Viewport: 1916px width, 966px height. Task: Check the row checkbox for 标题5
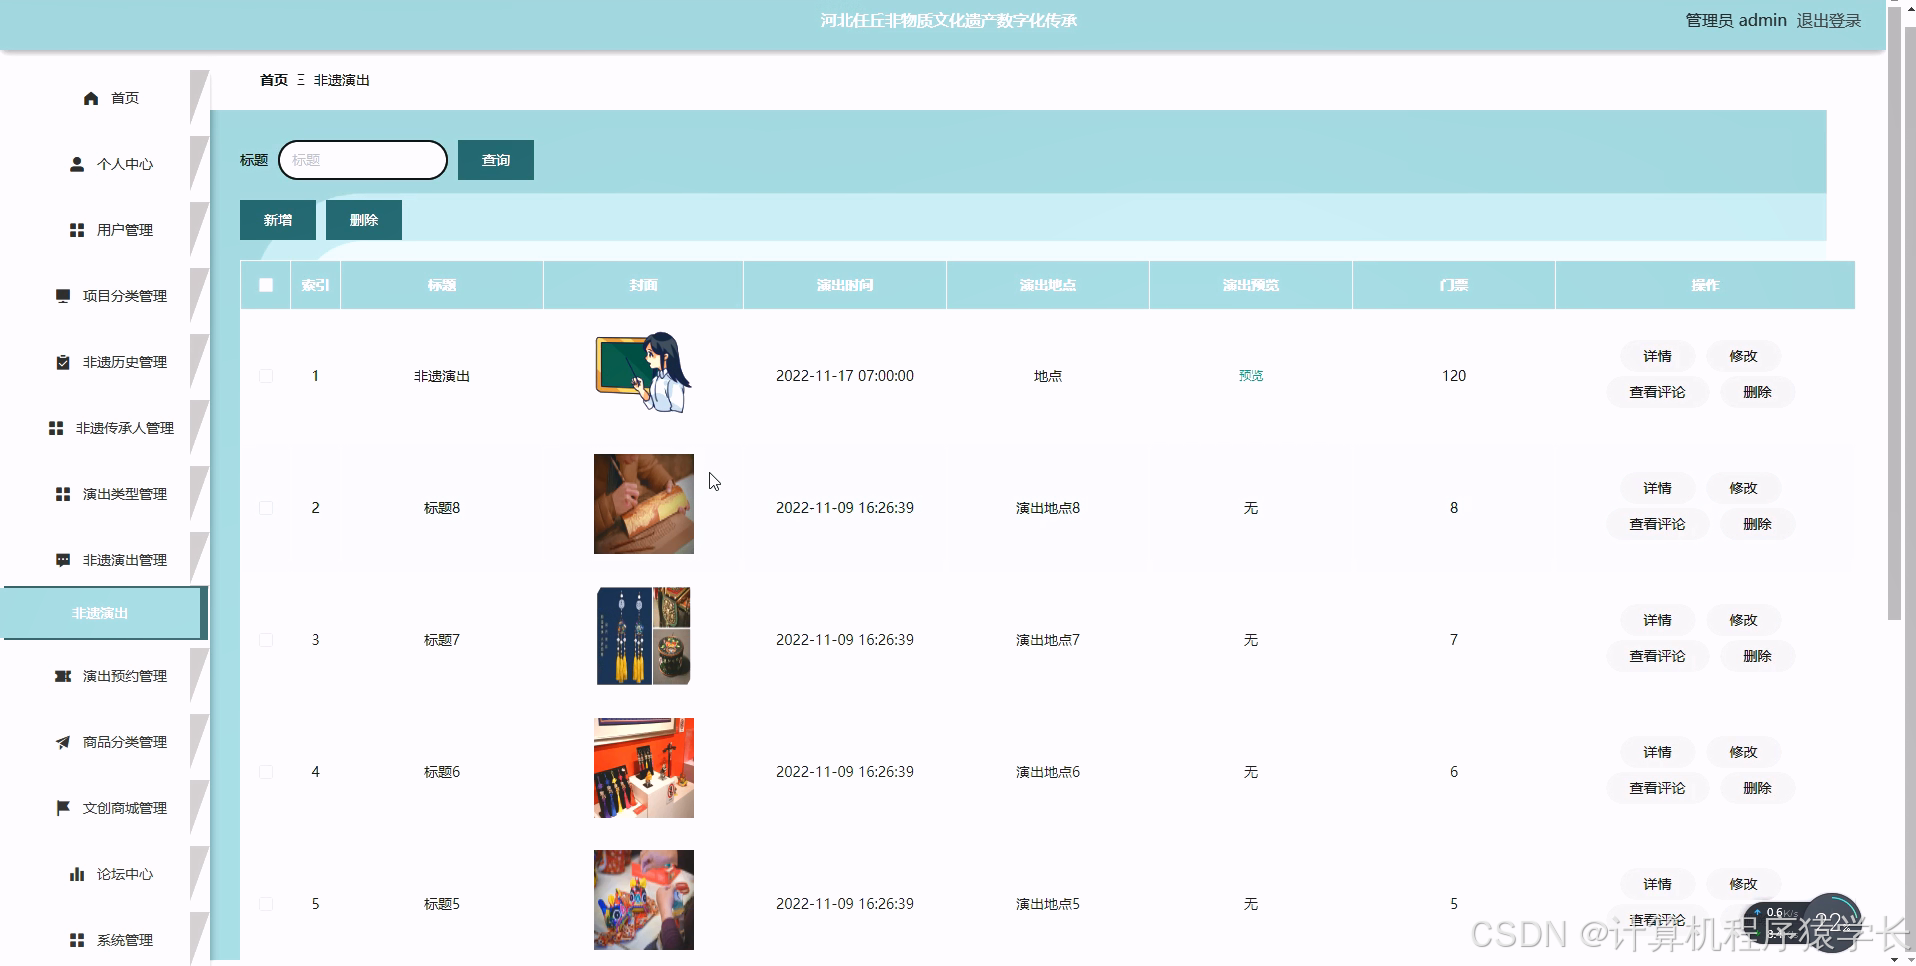[x=266, y=904]
